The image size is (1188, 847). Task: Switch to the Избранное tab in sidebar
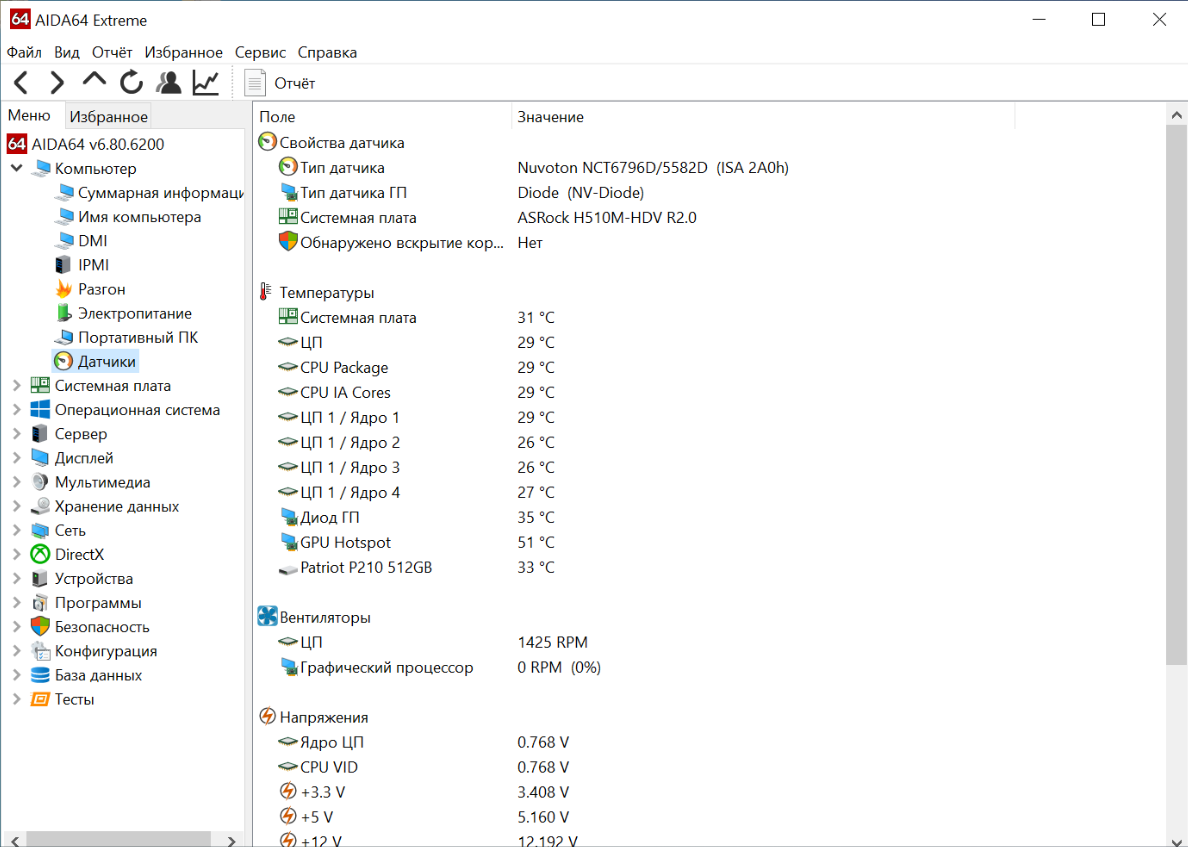(x=108, y=117)
